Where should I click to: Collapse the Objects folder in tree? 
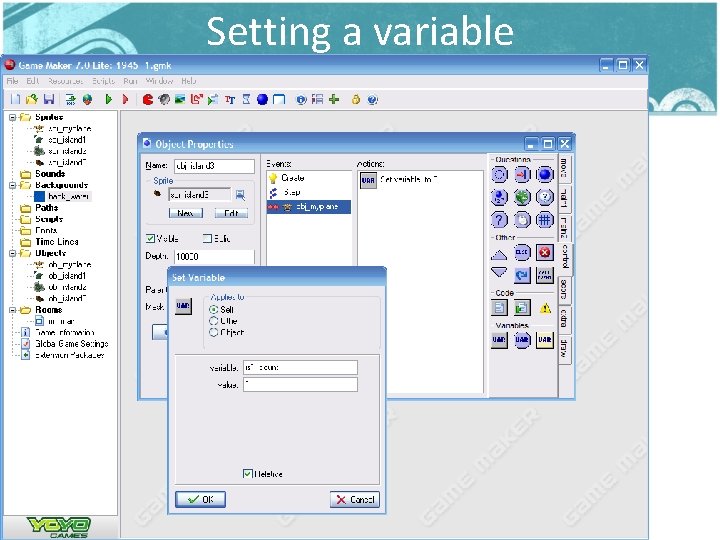coord(13,253)
